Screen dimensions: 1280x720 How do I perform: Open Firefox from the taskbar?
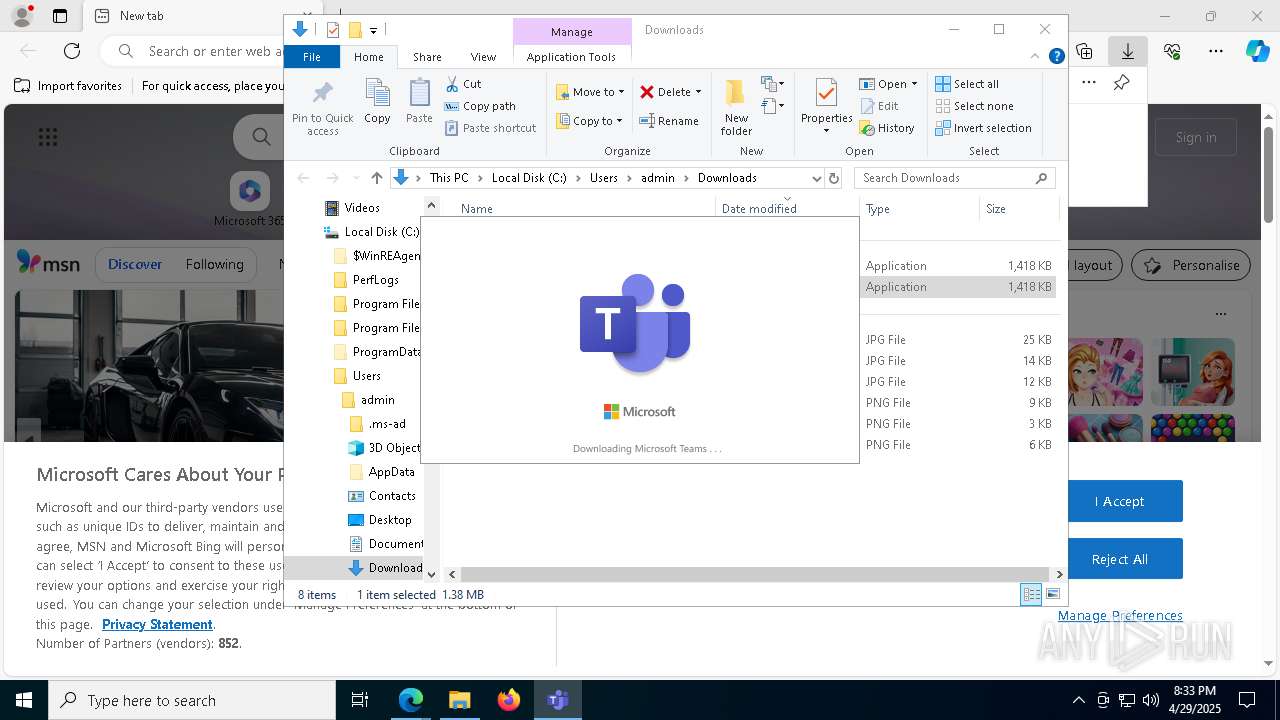[x=509, y=700]
